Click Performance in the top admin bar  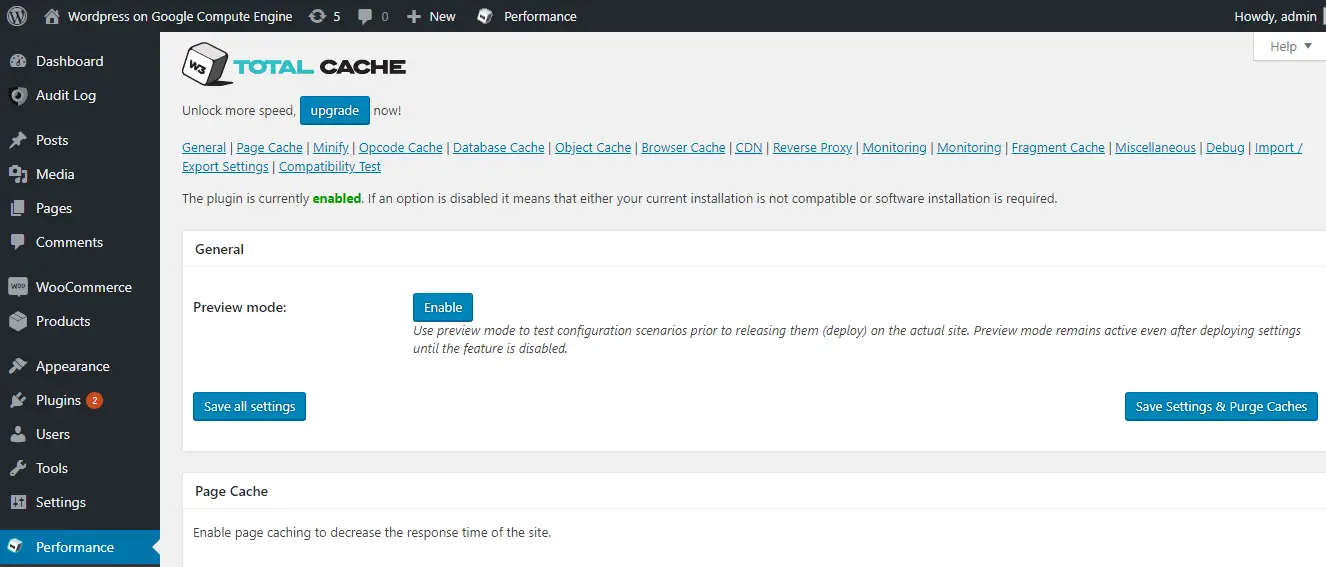[540, 16]
